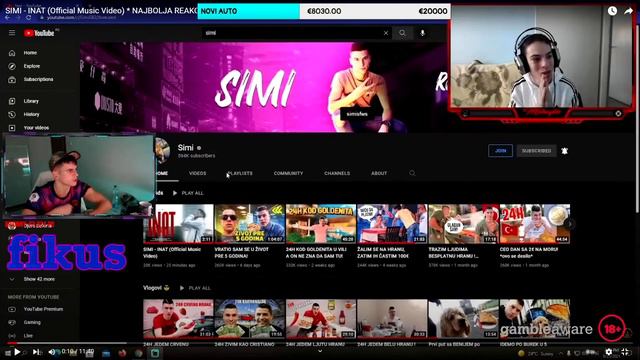
Task: Enter fullscreen via the player's corner icon
Action: coord(625,351)
